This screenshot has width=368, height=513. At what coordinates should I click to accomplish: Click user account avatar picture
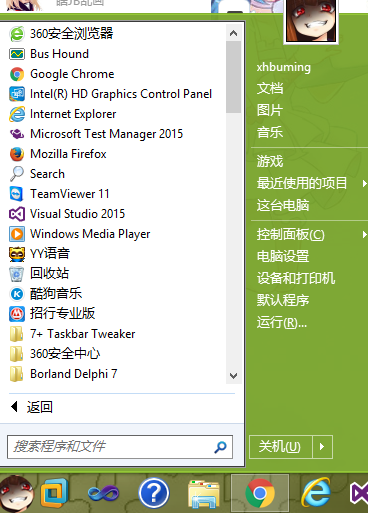pyautogui.click(x=311, y=21)
